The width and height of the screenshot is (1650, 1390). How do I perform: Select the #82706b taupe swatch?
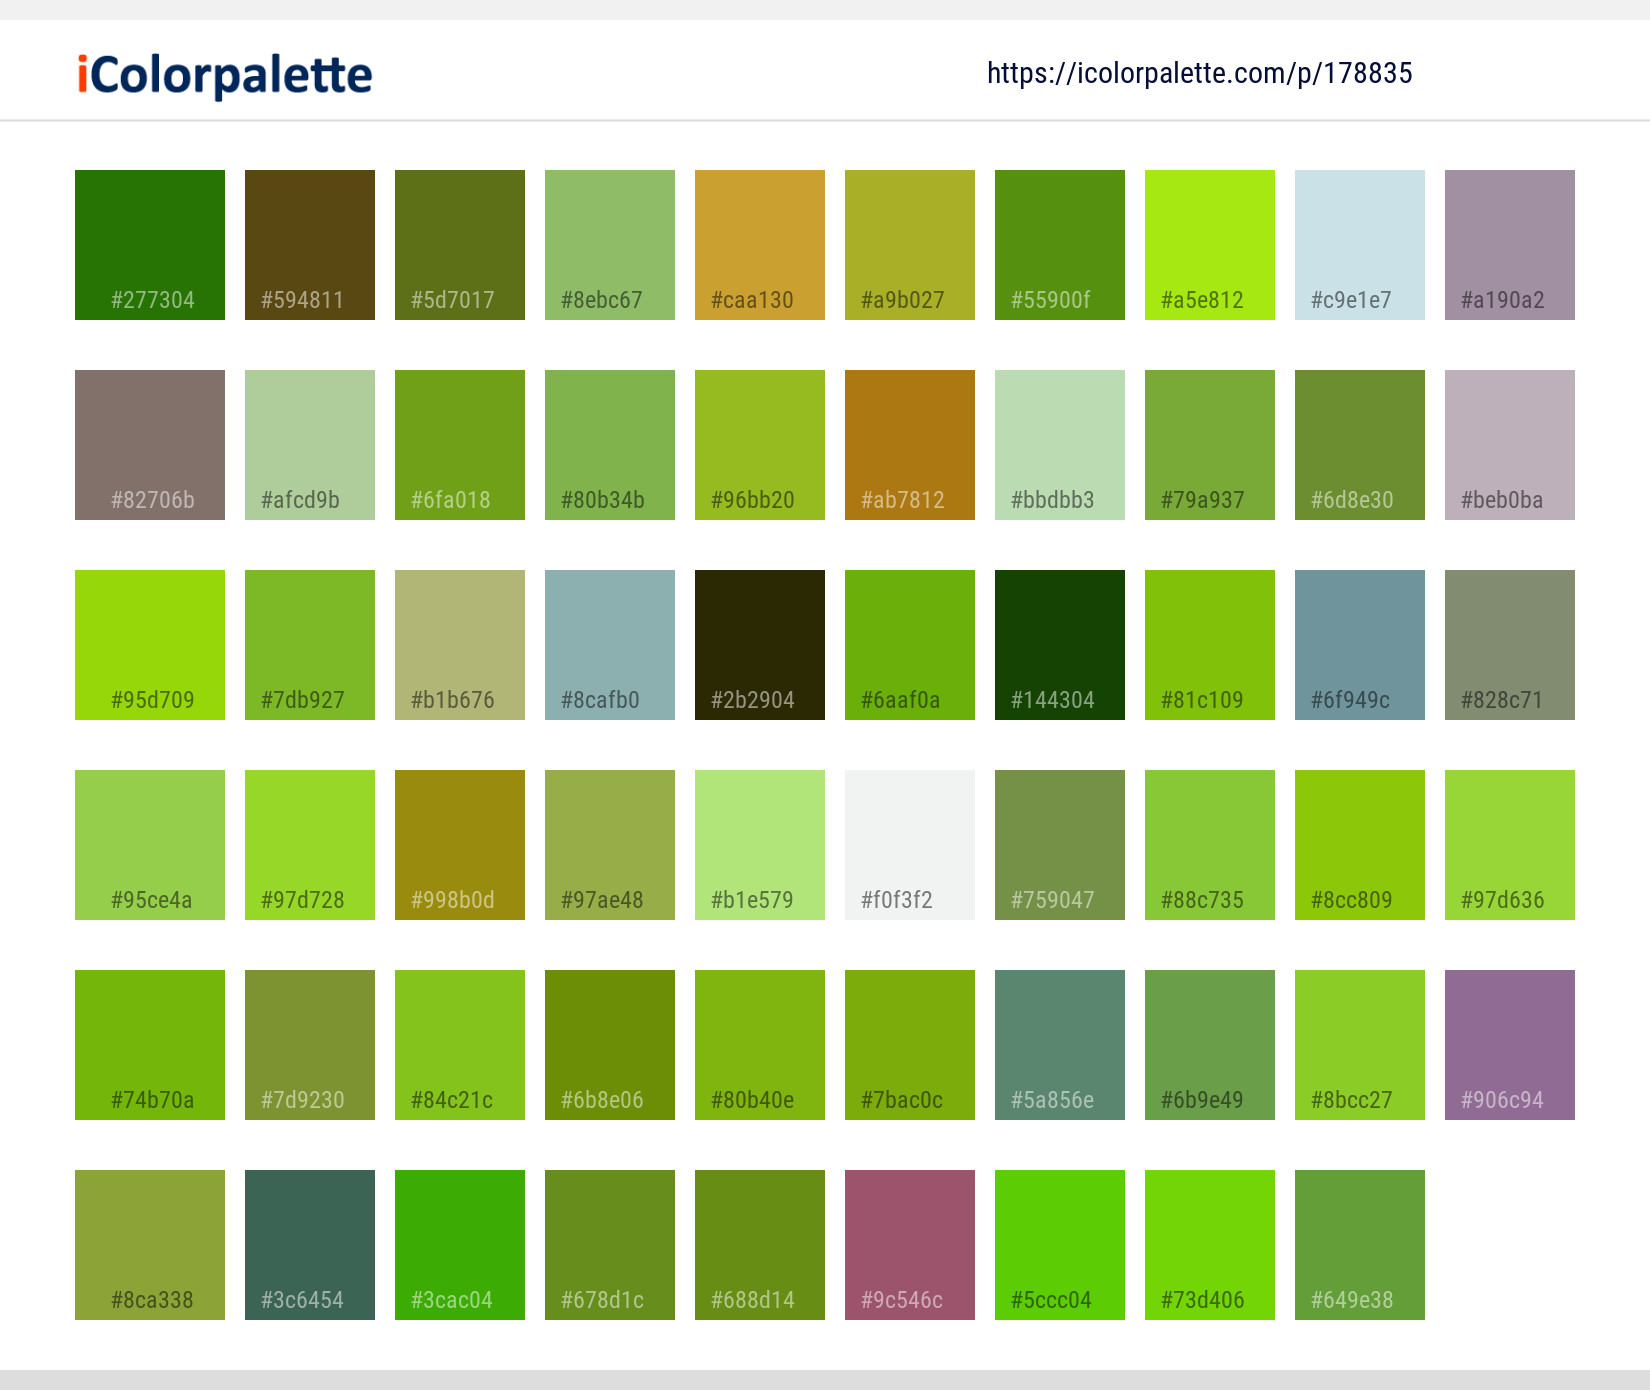150,445
